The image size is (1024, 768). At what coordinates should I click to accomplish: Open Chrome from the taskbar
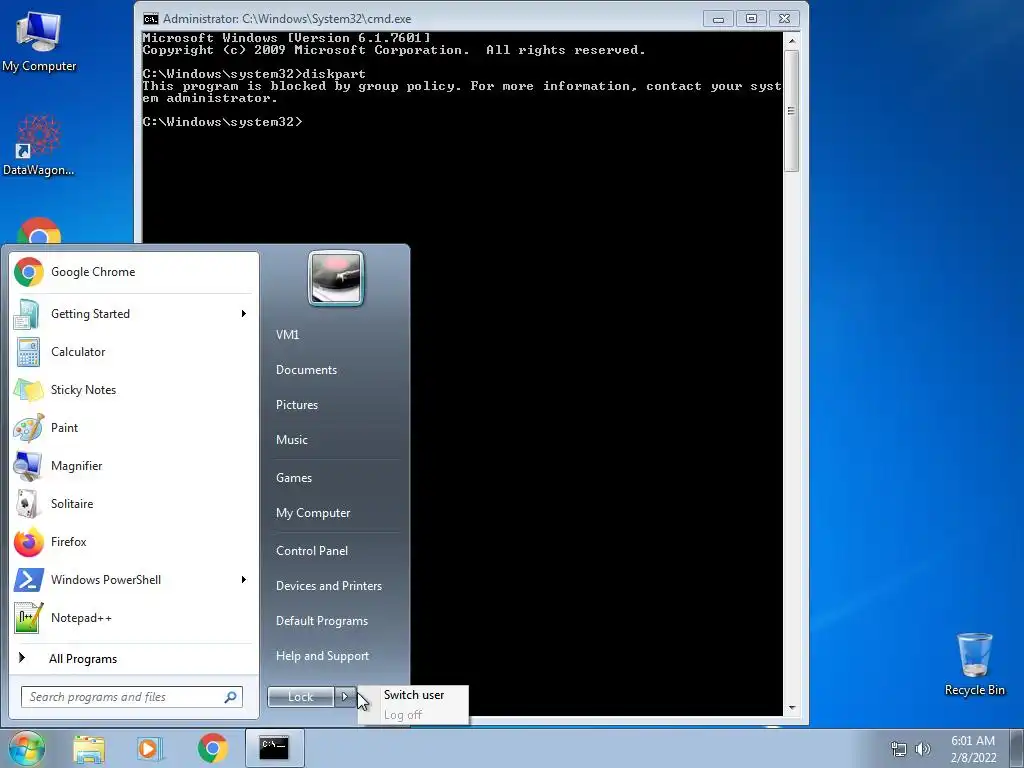point(213,748)
